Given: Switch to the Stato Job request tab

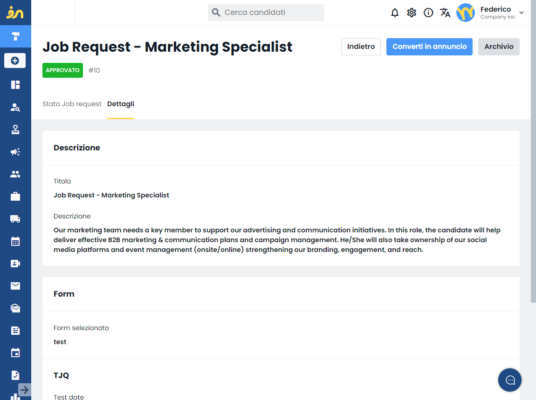Looking at the screenshot, I should click(72, 104).
